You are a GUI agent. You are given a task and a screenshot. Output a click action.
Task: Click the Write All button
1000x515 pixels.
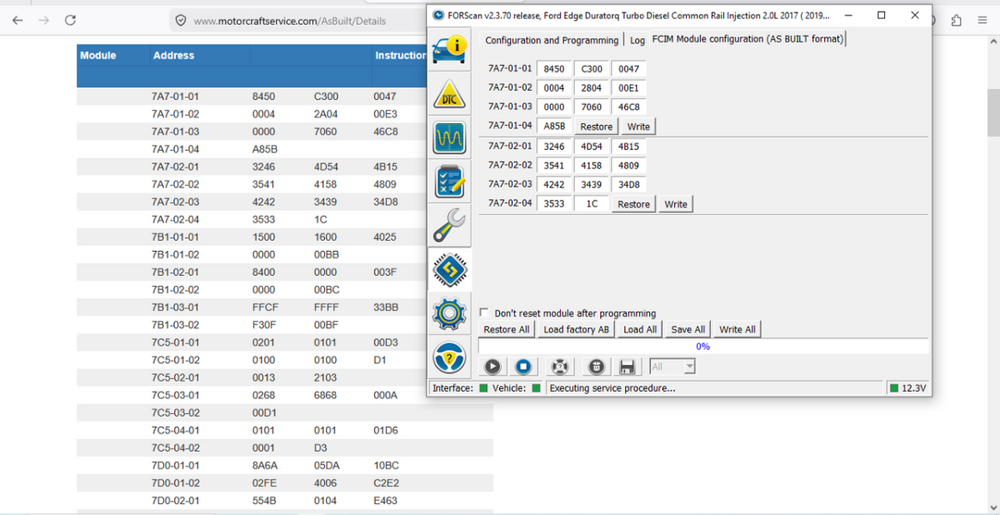pyautogui.click(x=737, y=330)
